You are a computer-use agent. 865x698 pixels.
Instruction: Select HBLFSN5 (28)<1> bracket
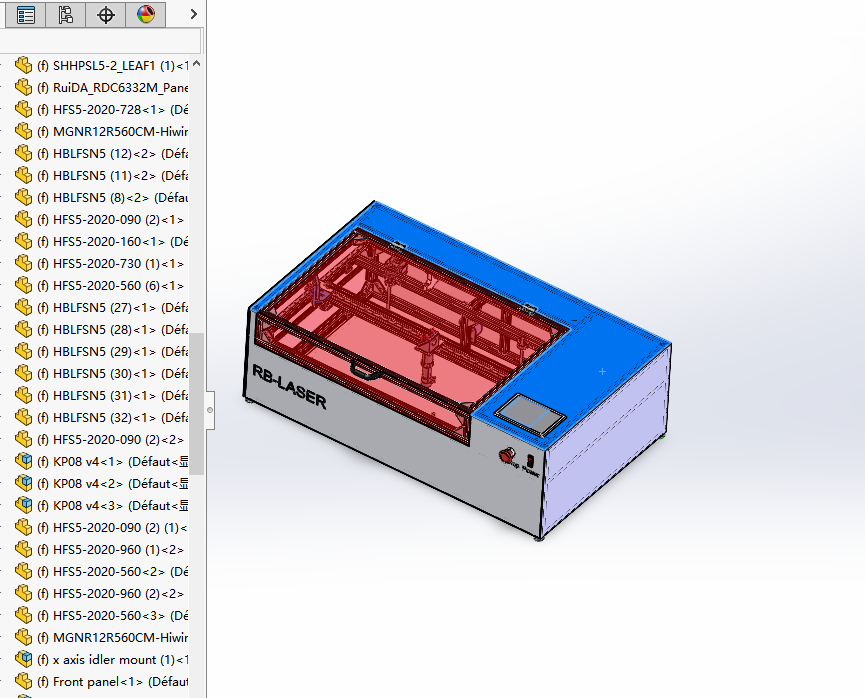[112, 329]
